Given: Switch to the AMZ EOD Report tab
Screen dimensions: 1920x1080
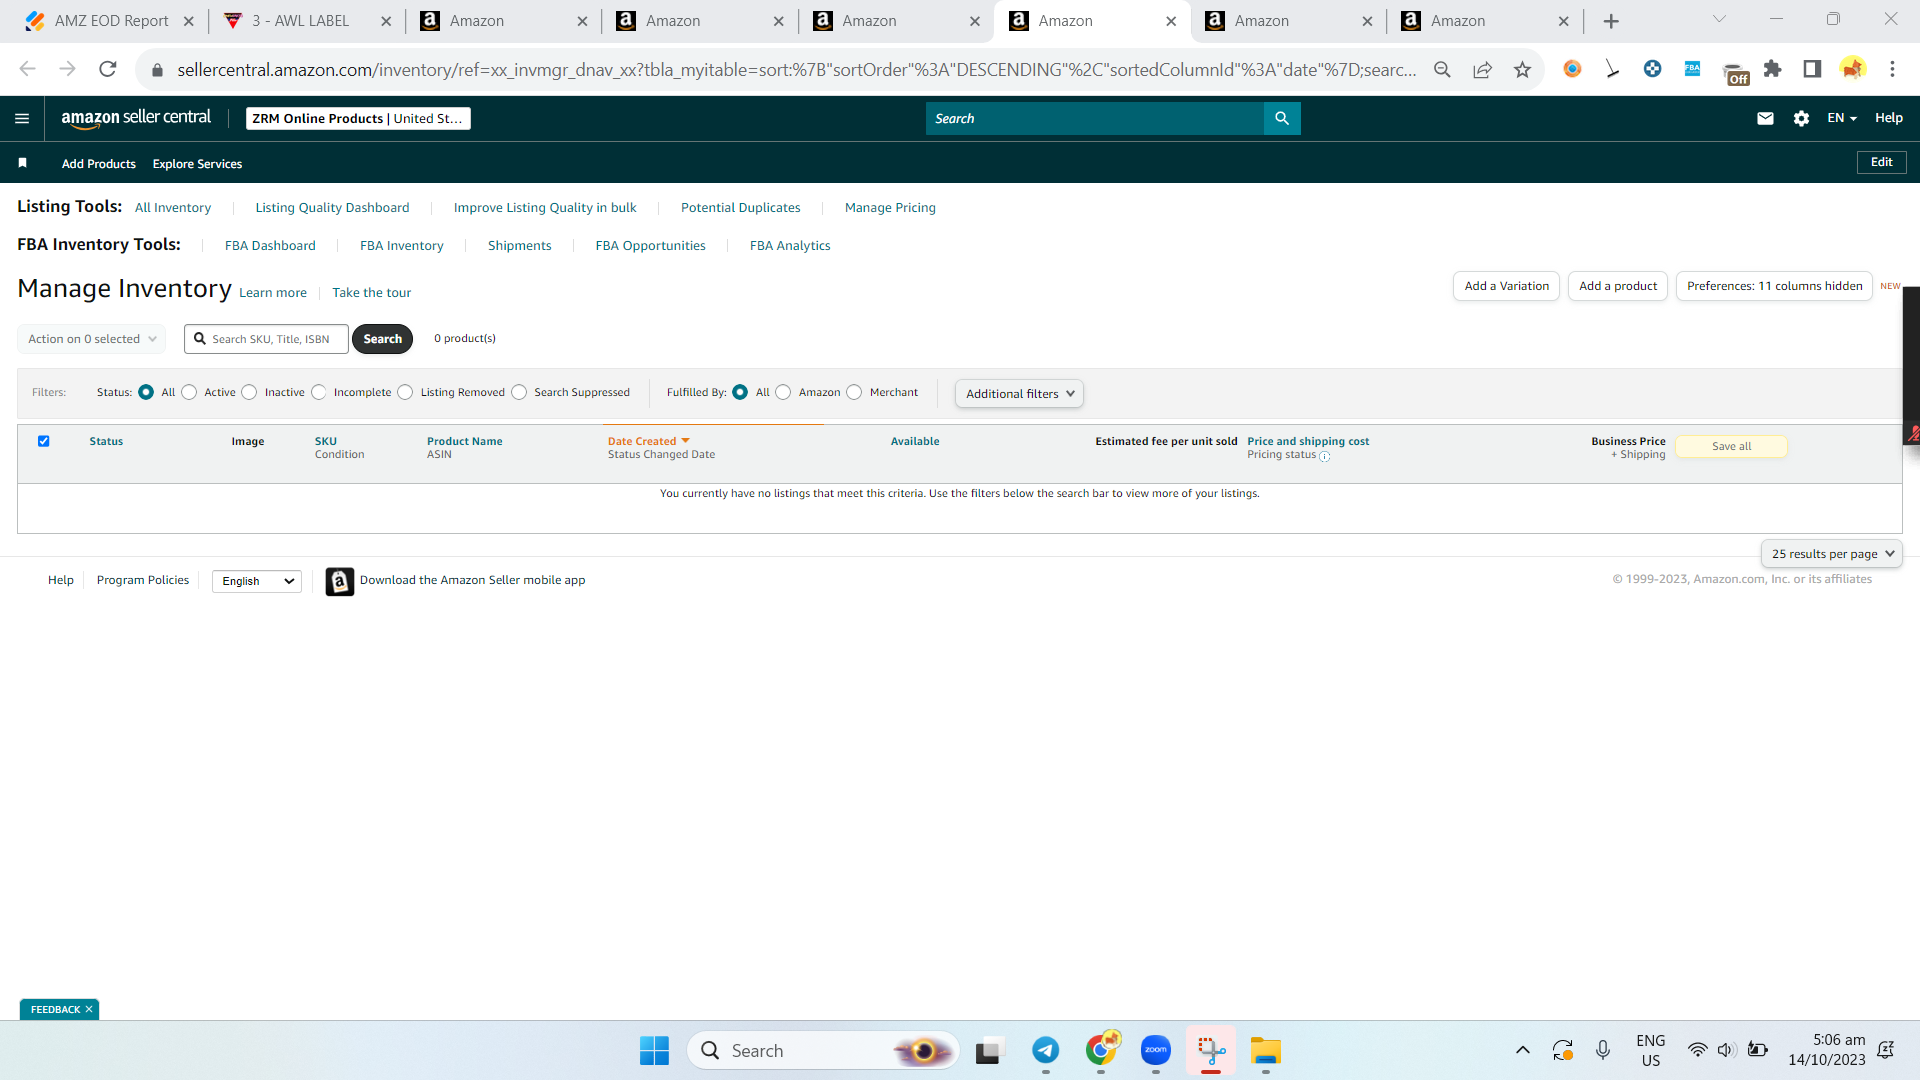Looking at the screenshot, I should coord(111,21).
